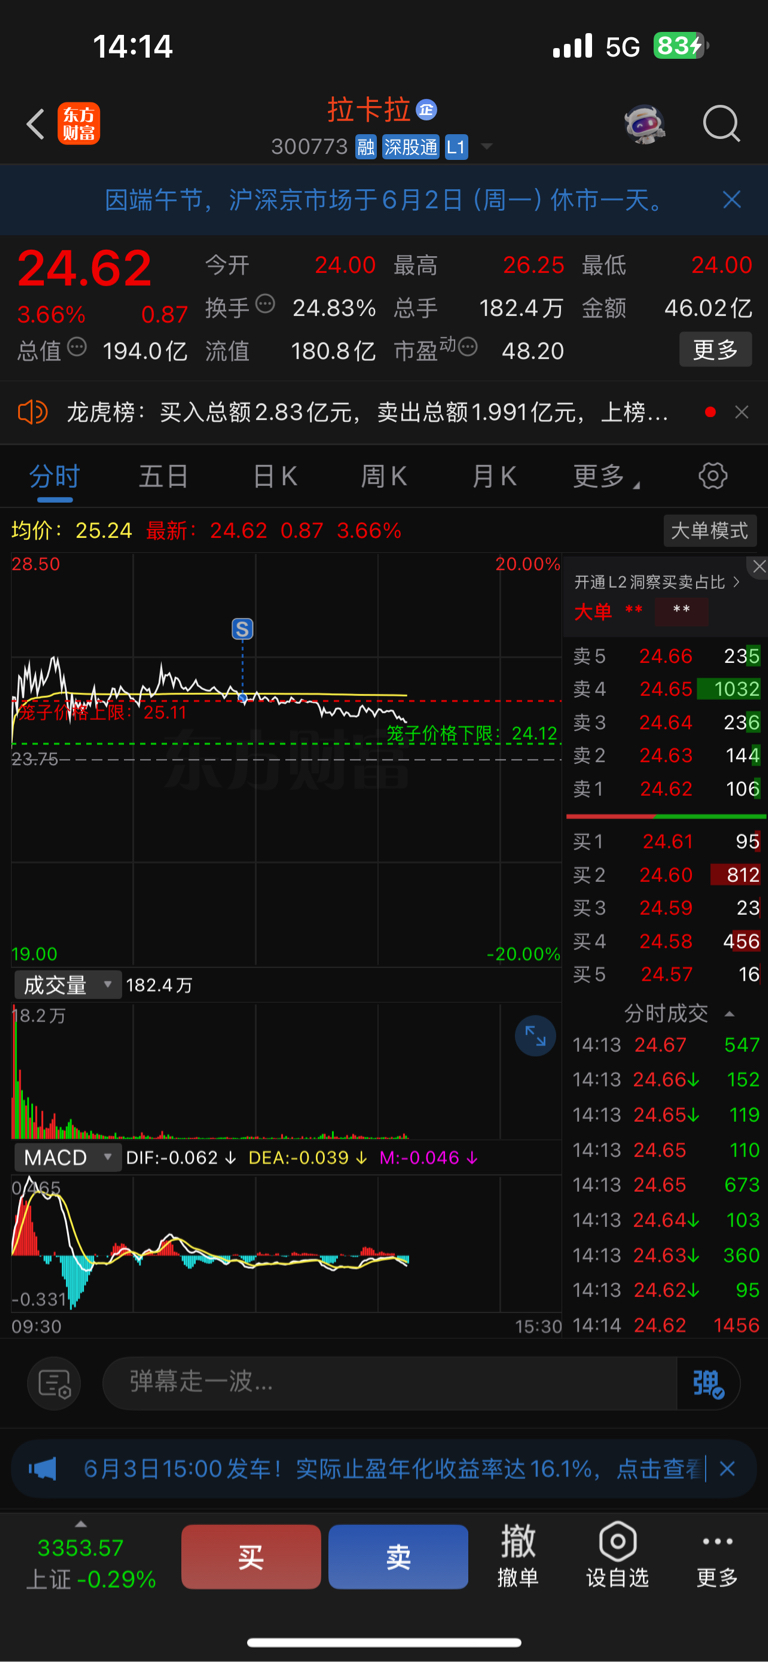768x1662 pixels.
Task: Tap the 融 margin tag
Action: pos(366,147)
